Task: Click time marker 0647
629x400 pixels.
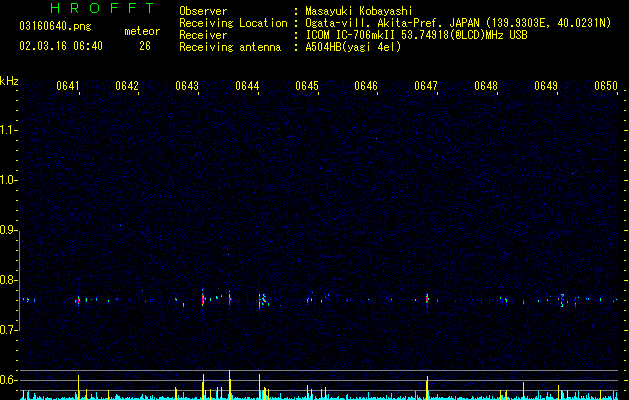Action: click(x=426, y=86)
